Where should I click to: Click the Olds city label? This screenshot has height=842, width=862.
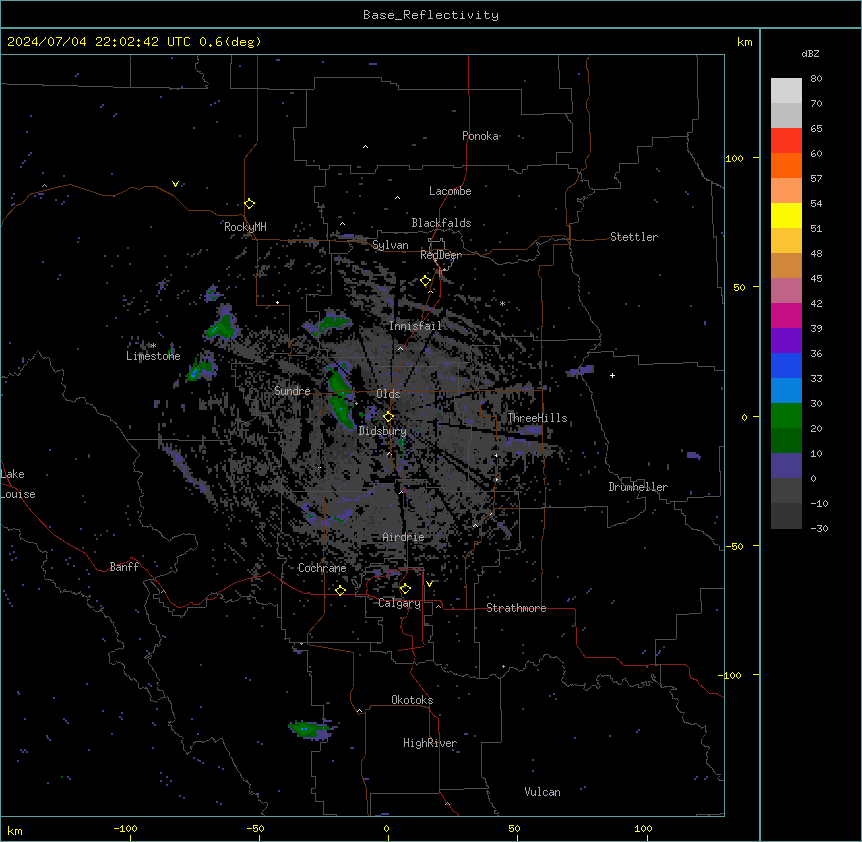pos(388,394)
